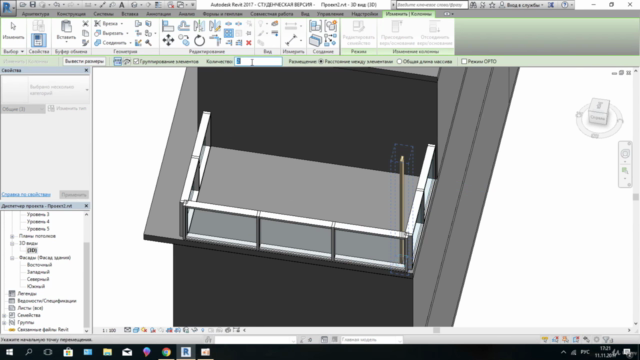This screenshot has width=640, height=360.
Task: Open the Аннотации ribbon tab
Action: [x=158, y=14]
